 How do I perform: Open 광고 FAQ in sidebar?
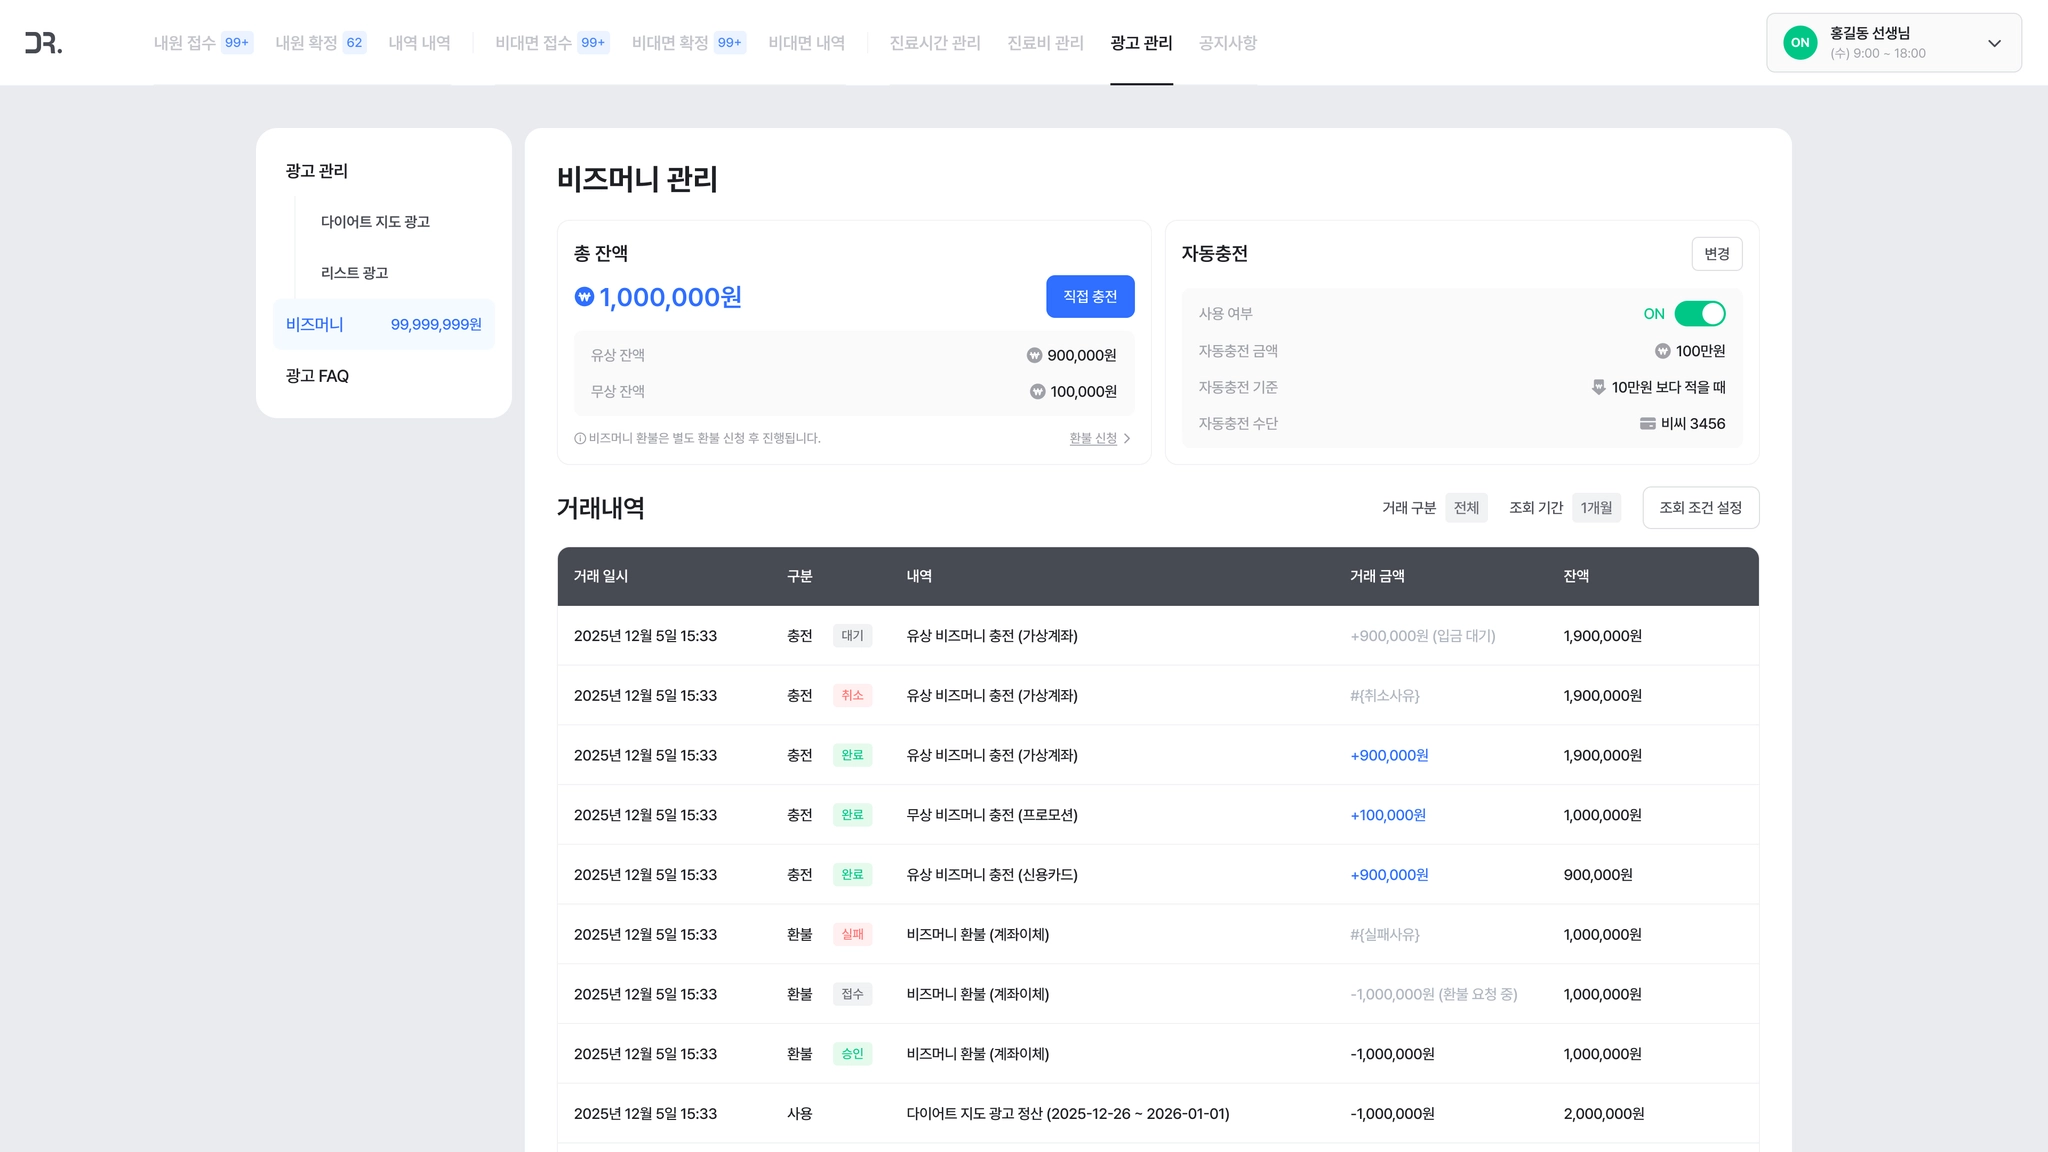[x=317, y=376]
